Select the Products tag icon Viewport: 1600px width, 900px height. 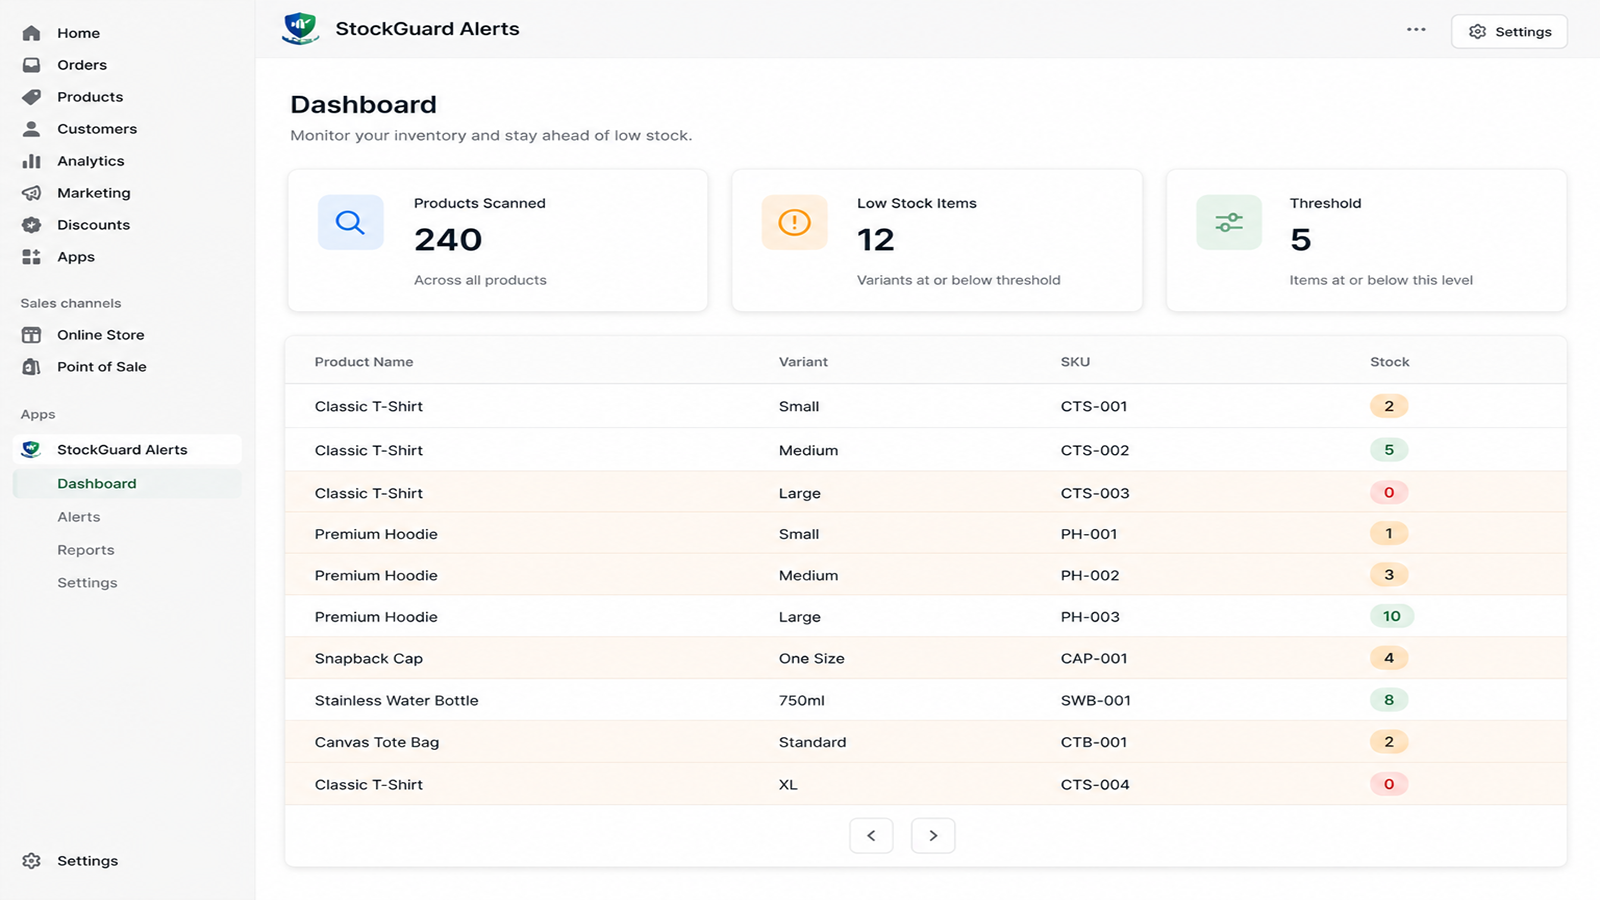tap(31, 97)
